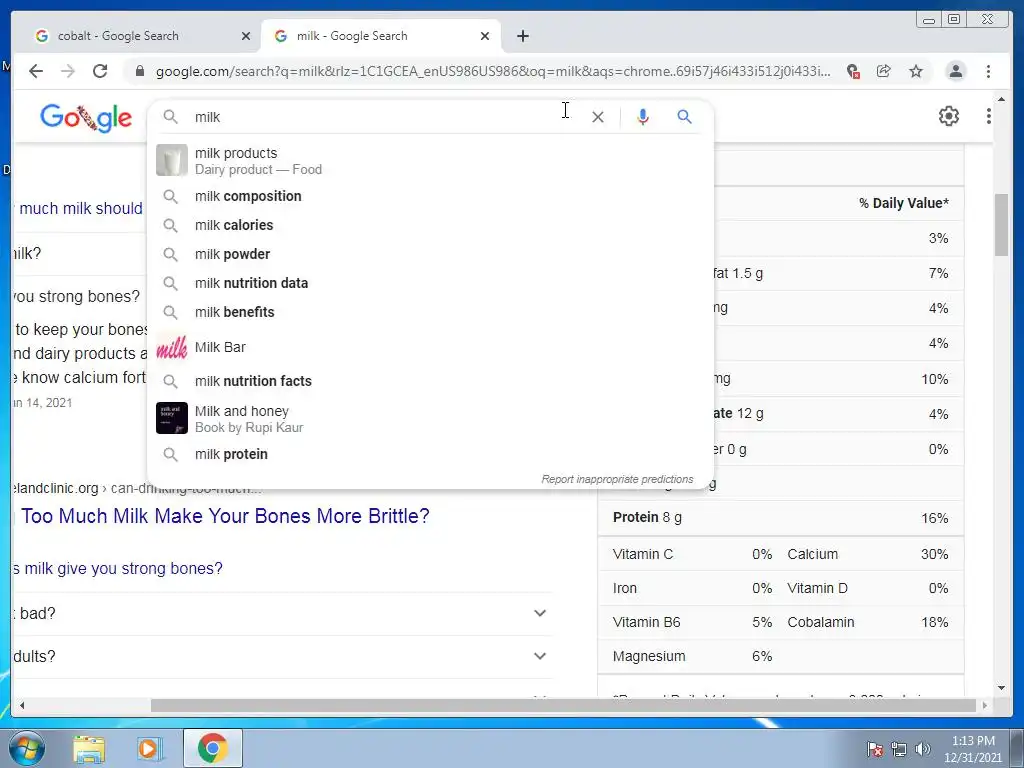The image size is (1024, 768).
Task: Click 'Magnesium' in the nutrition table
Action: click(648, 656)
